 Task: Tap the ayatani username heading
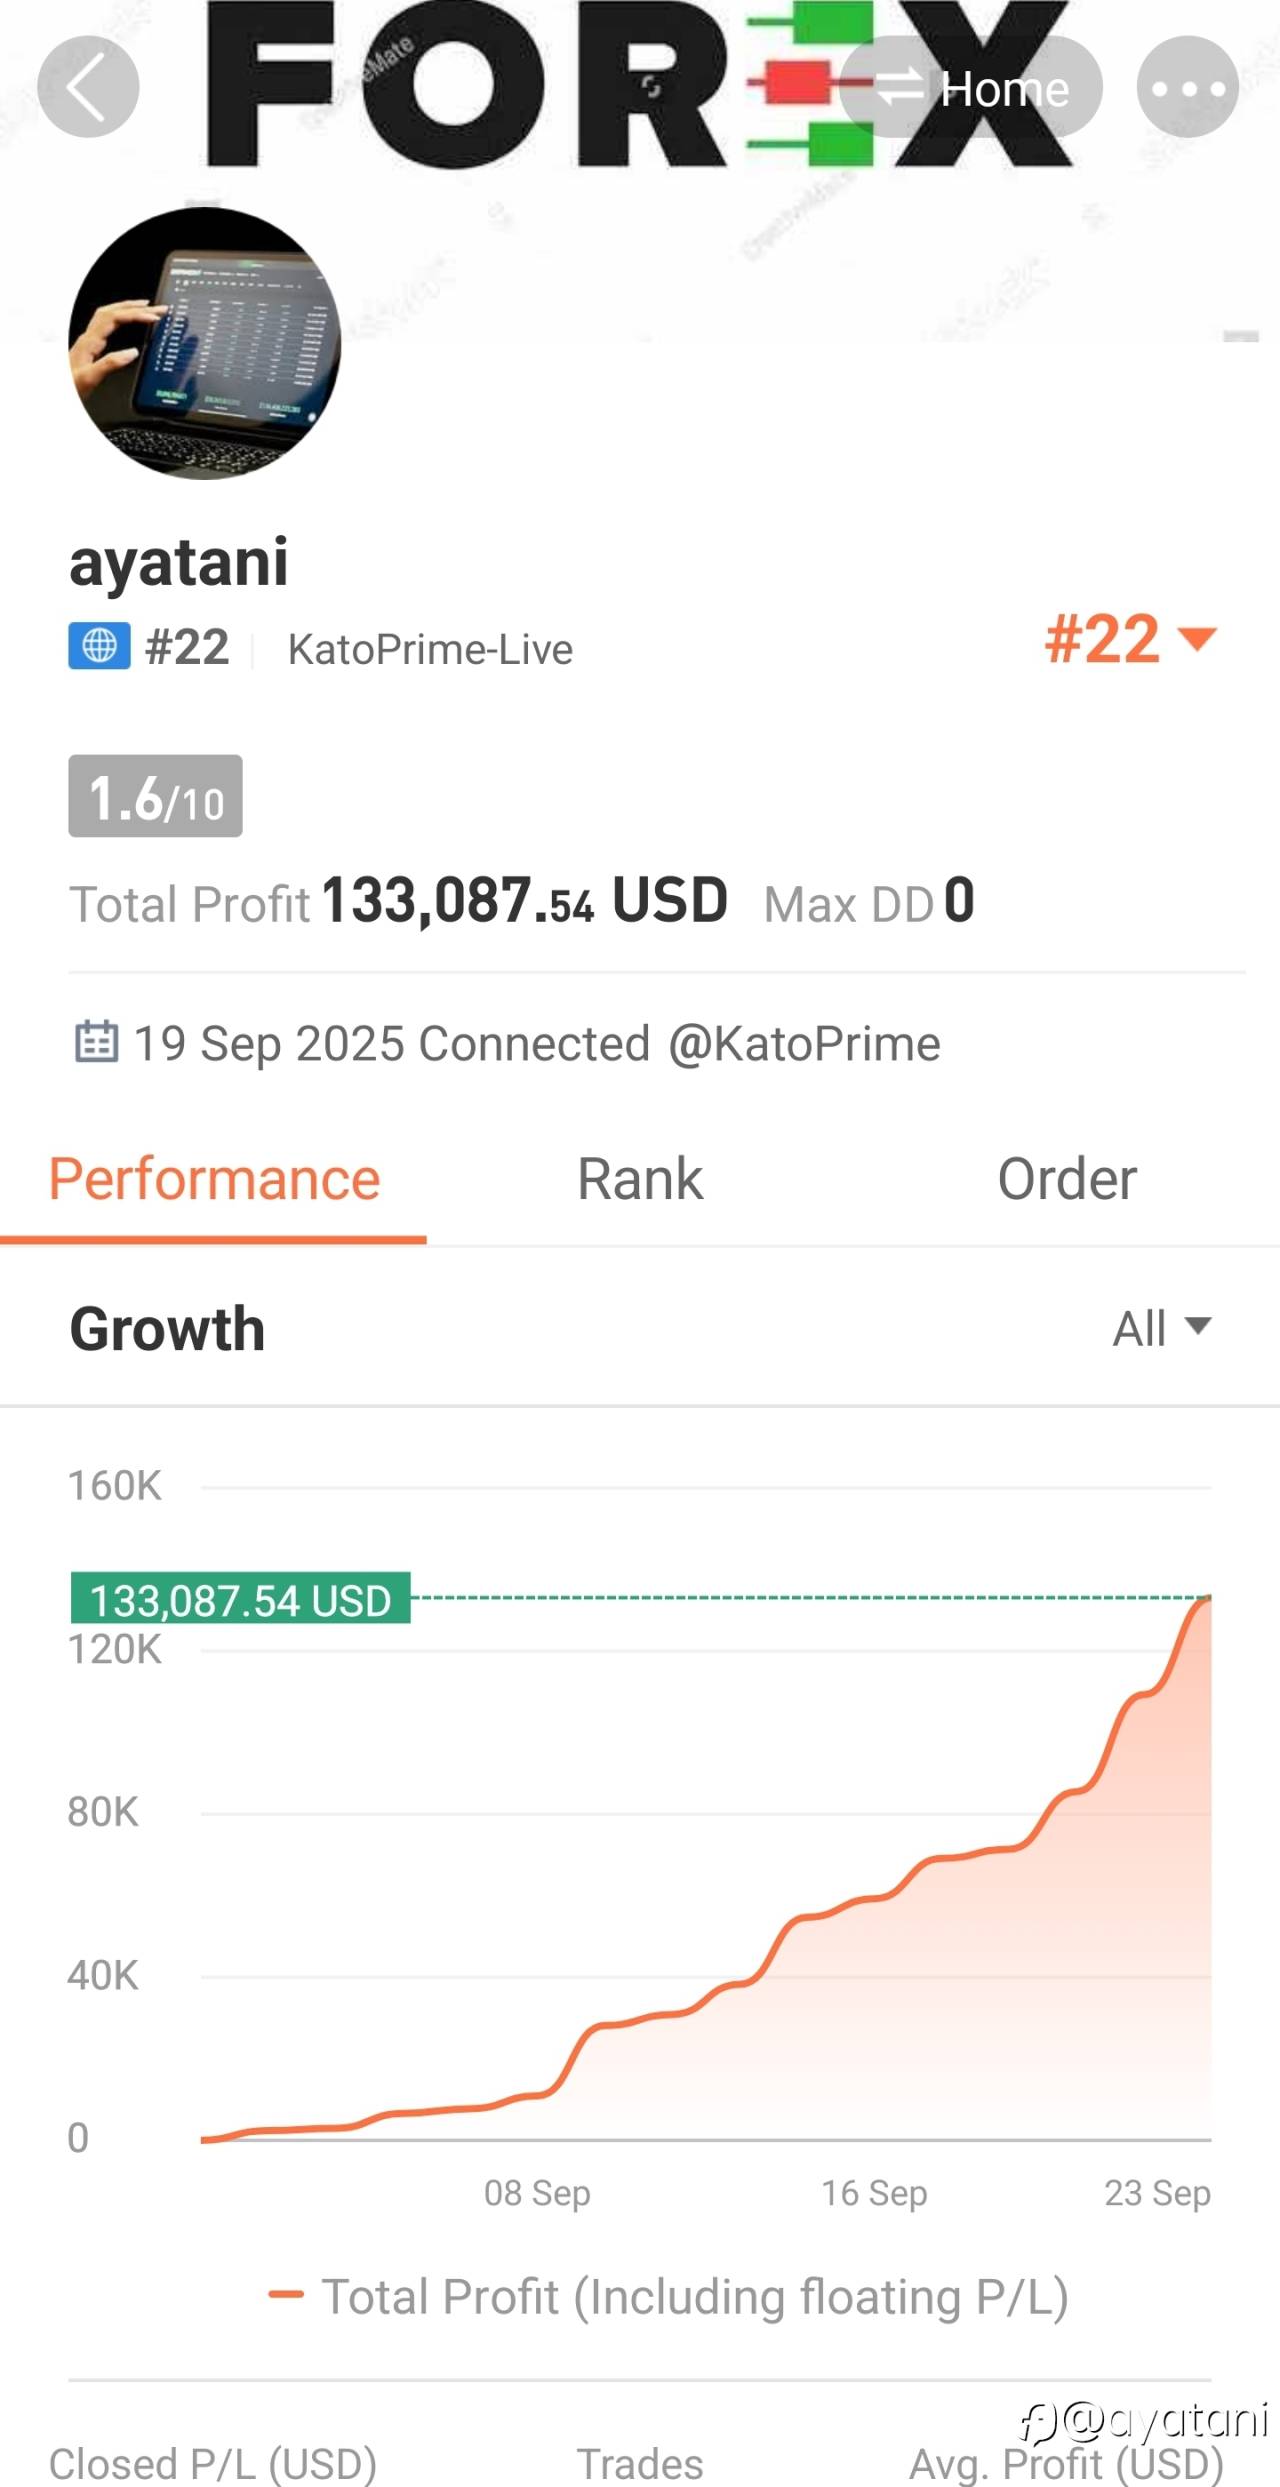point(179,562)
